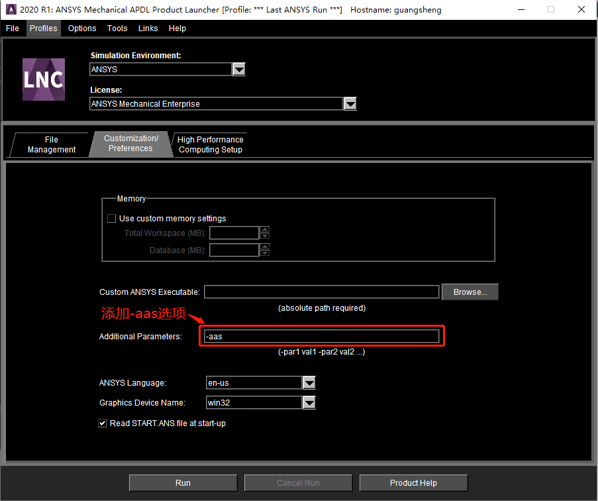The height and width of the screenshot is (501, 598).
Task: Close the launcher window
Action: click(x=581, y=10)
